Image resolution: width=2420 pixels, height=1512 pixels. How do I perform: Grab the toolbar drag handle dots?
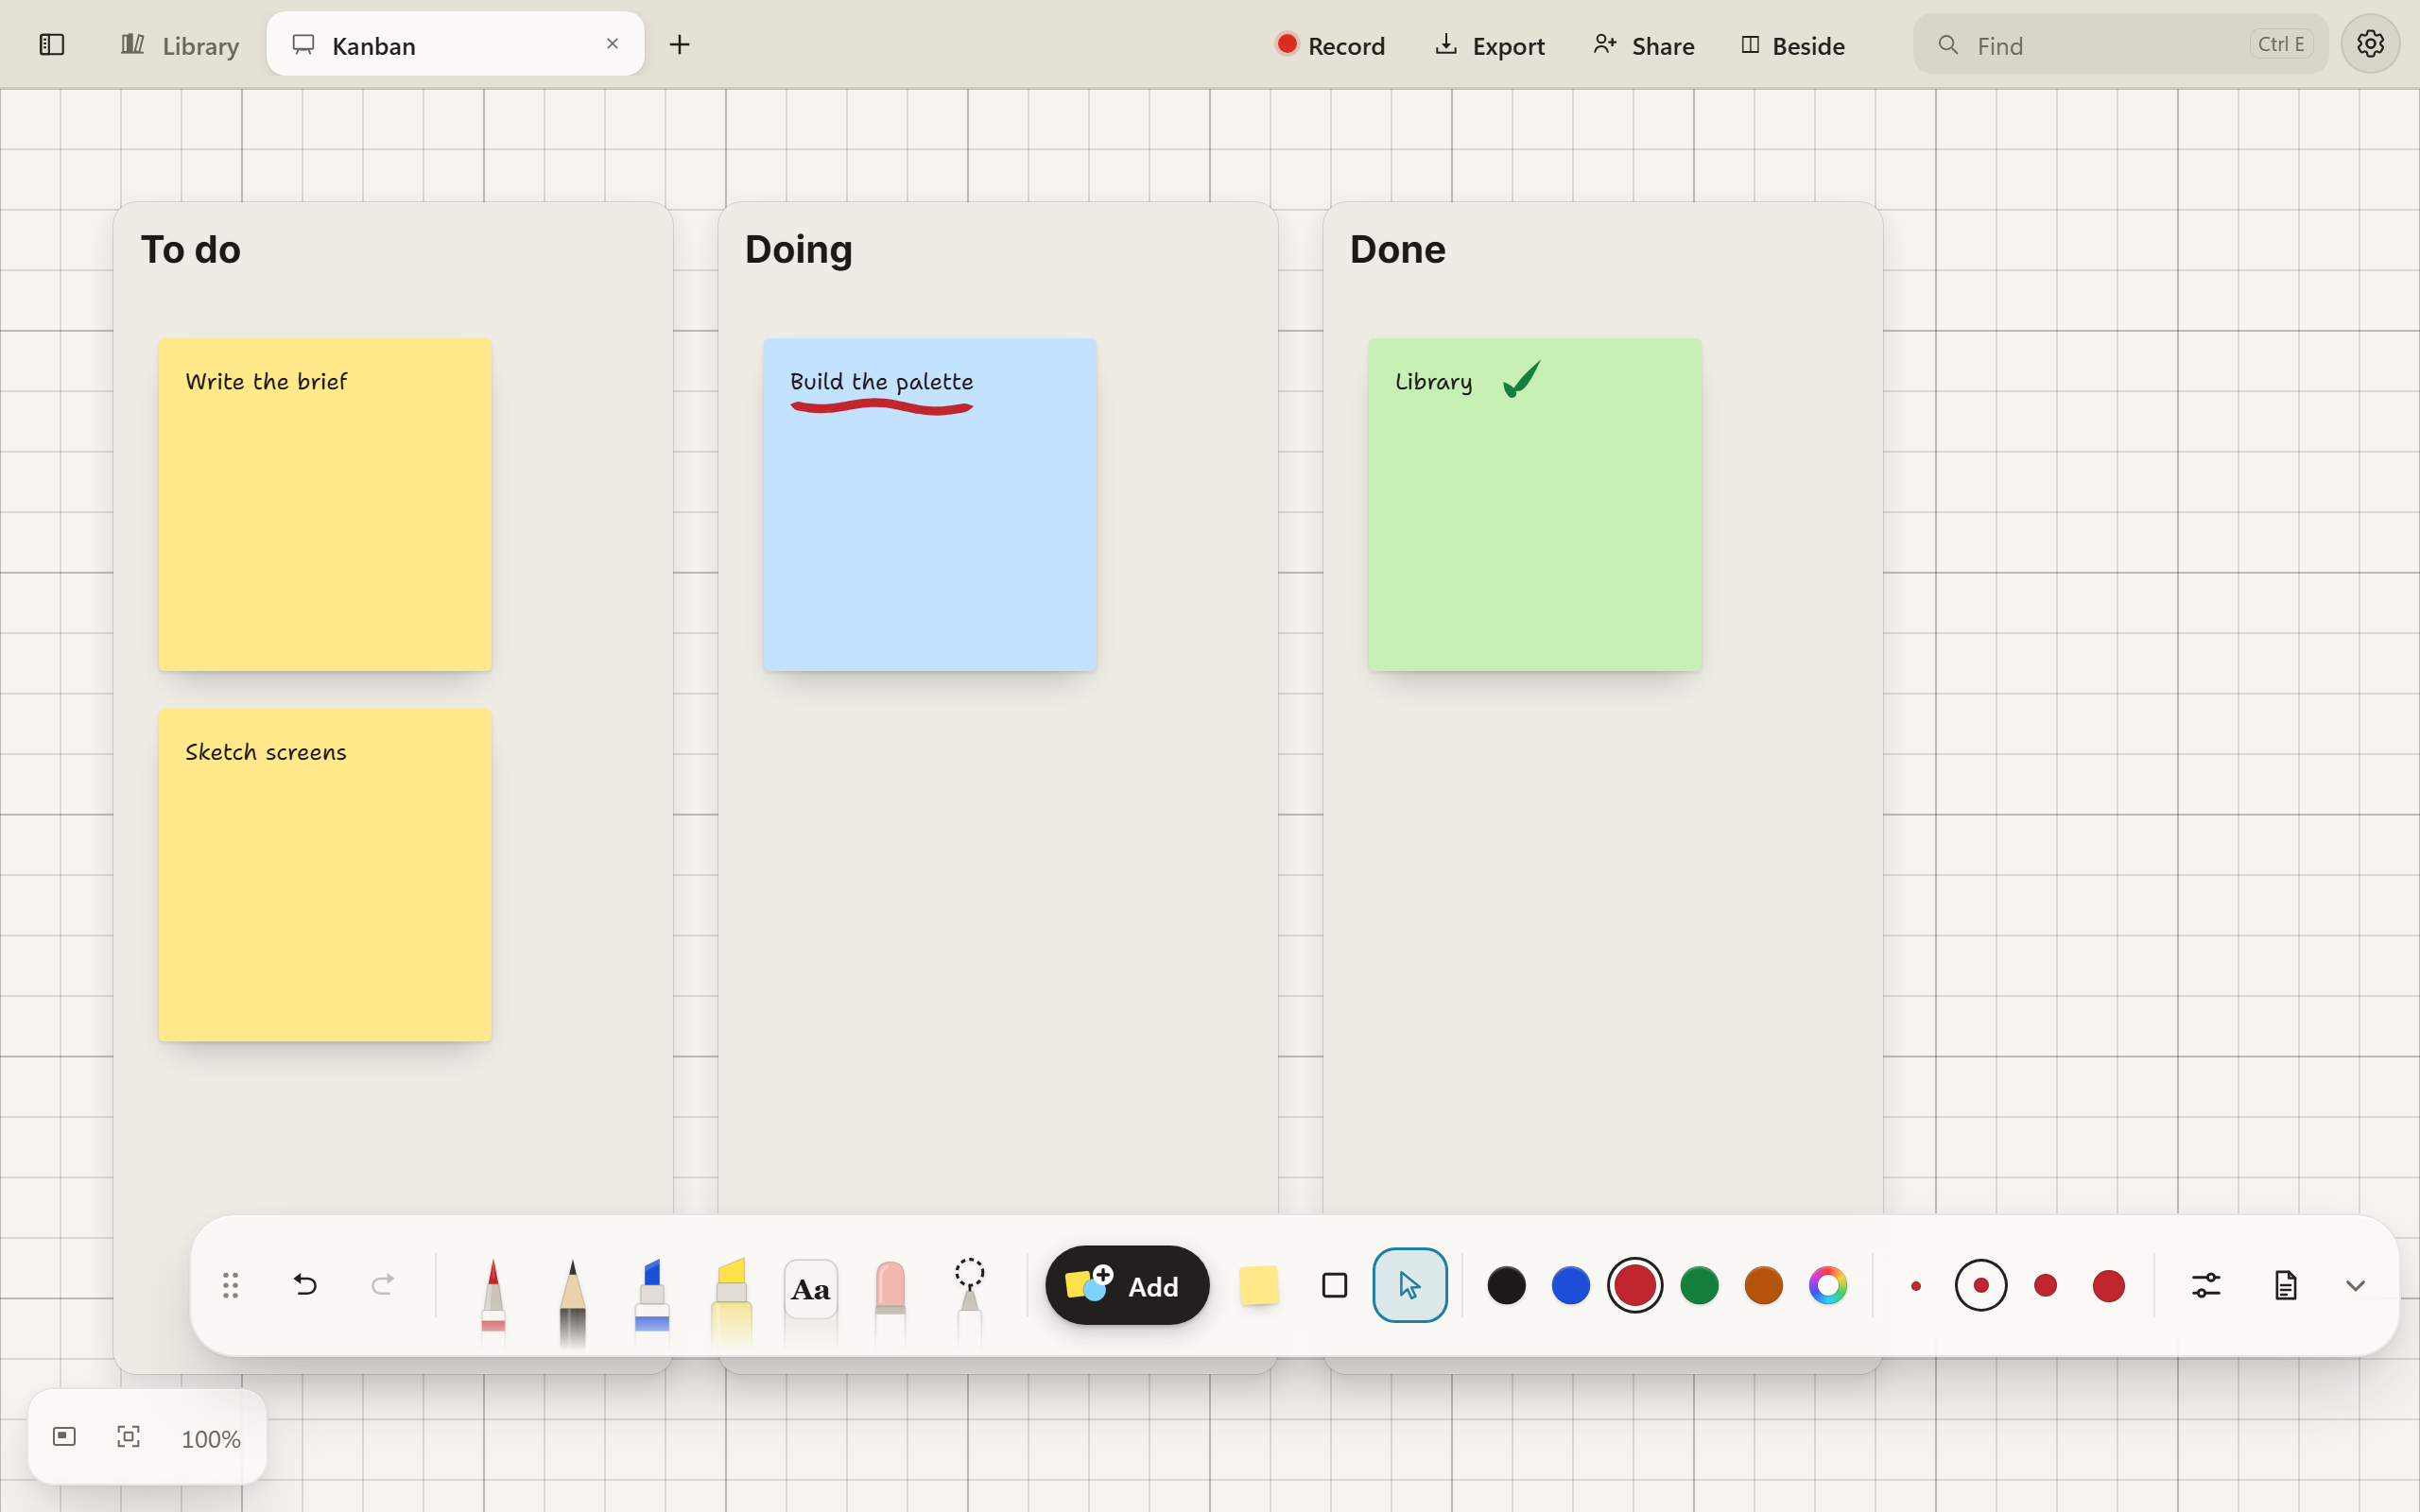pyautogui.click(x=230, y=1285)
